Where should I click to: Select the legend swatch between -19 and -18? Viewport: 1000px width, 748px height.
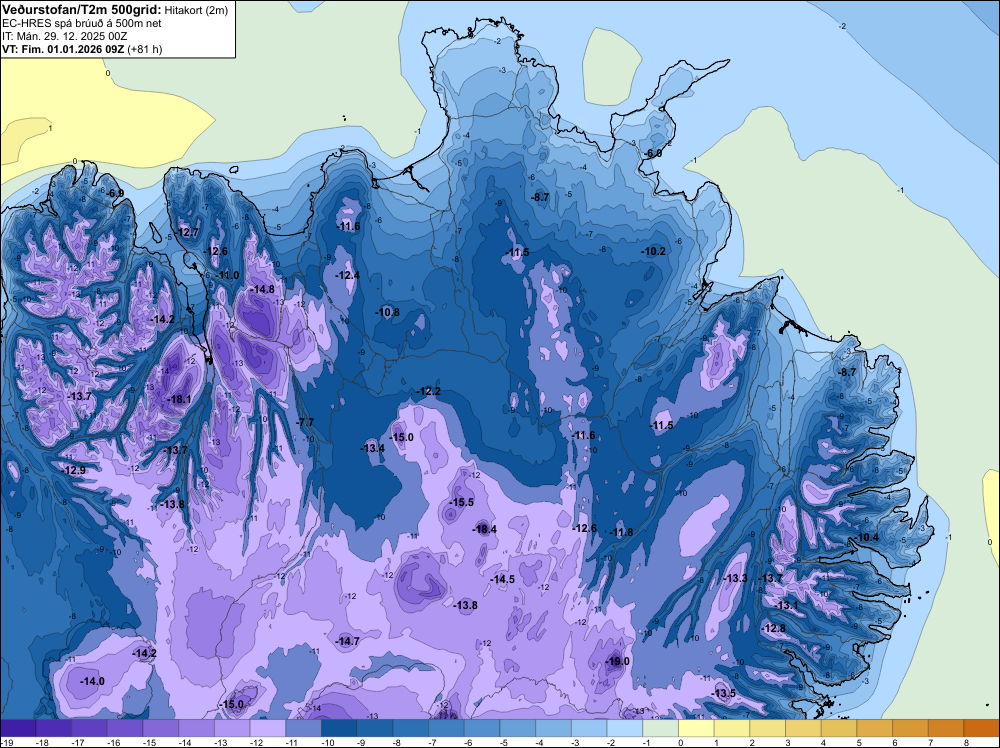click(x=18, y=728)
